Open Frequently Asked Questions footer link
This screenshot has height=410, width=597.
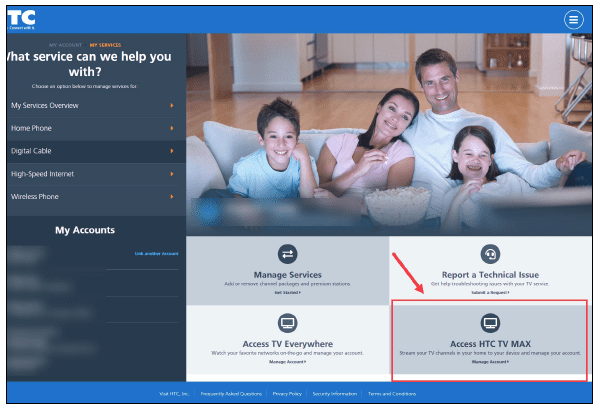click(x=231, y=394)
